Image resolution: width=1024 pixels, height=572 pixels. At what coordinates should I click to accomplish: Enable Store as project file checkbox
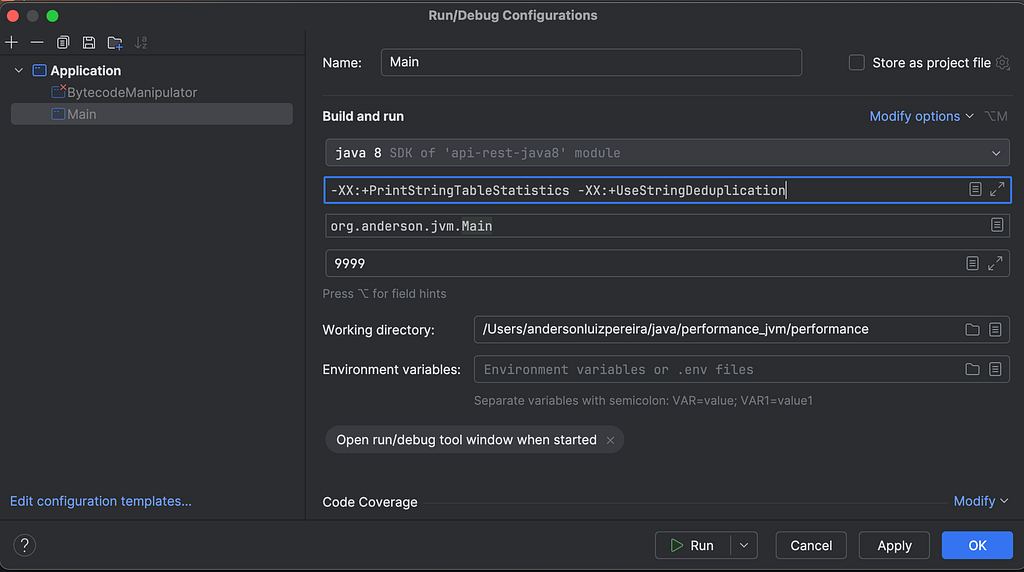856,63
